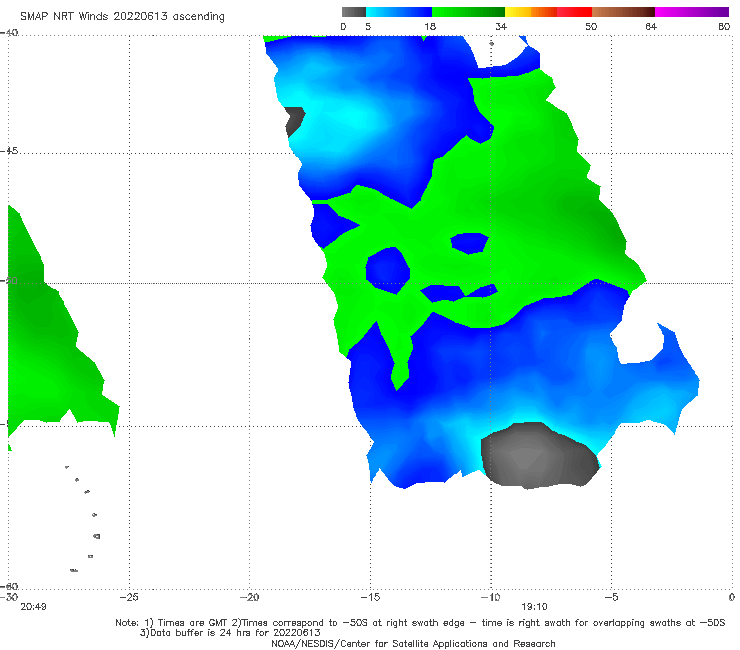Screen dimensions: 740x650
Task: Click the swath time '20:49'
Action: tap(33, 607)
